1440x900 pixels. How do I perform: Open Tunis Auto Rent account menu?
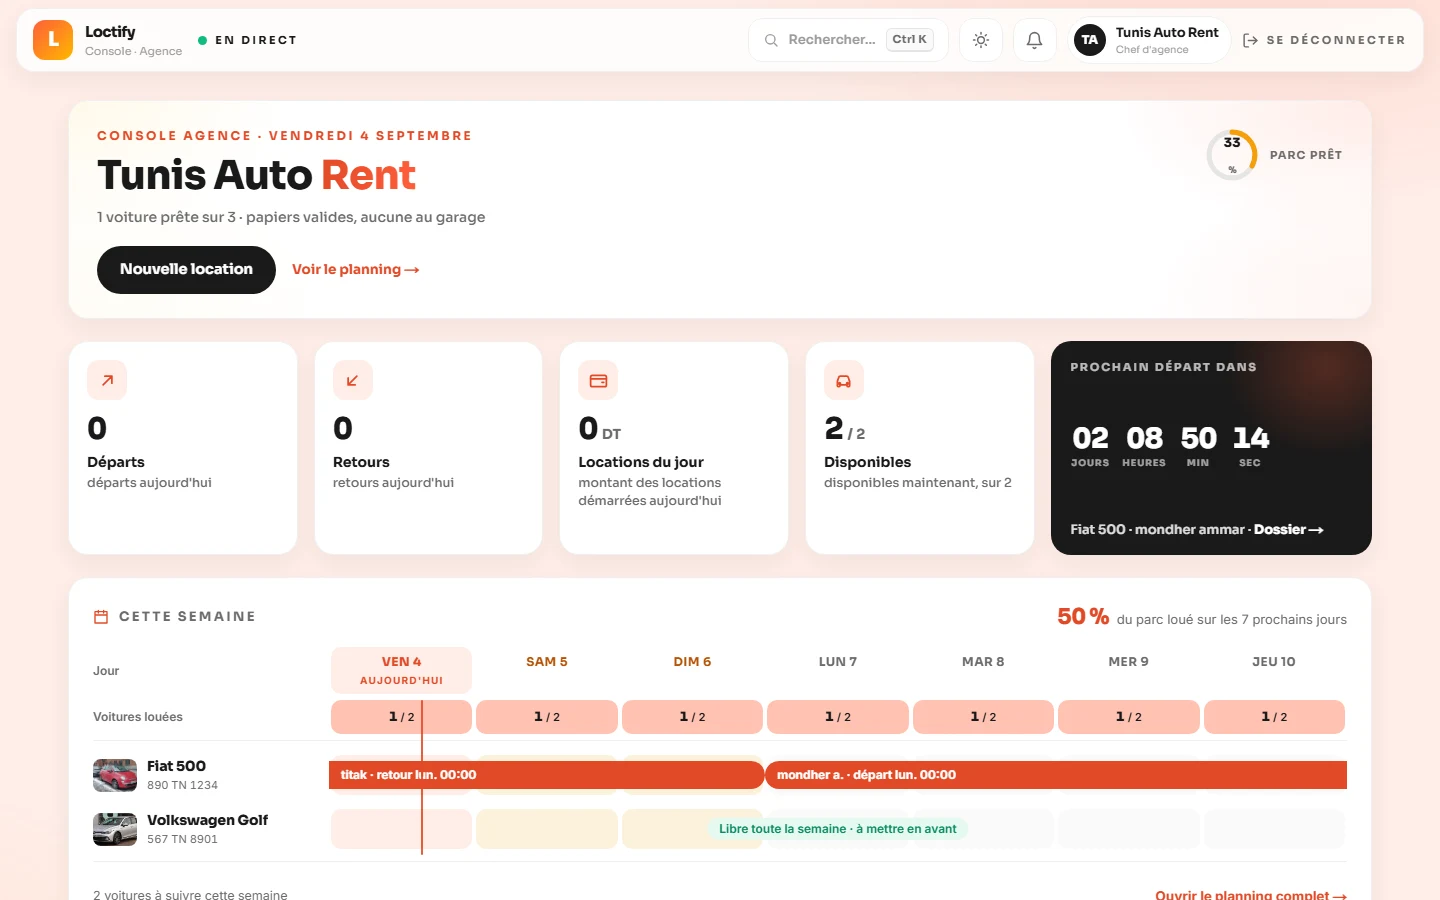coord(1150,40)
